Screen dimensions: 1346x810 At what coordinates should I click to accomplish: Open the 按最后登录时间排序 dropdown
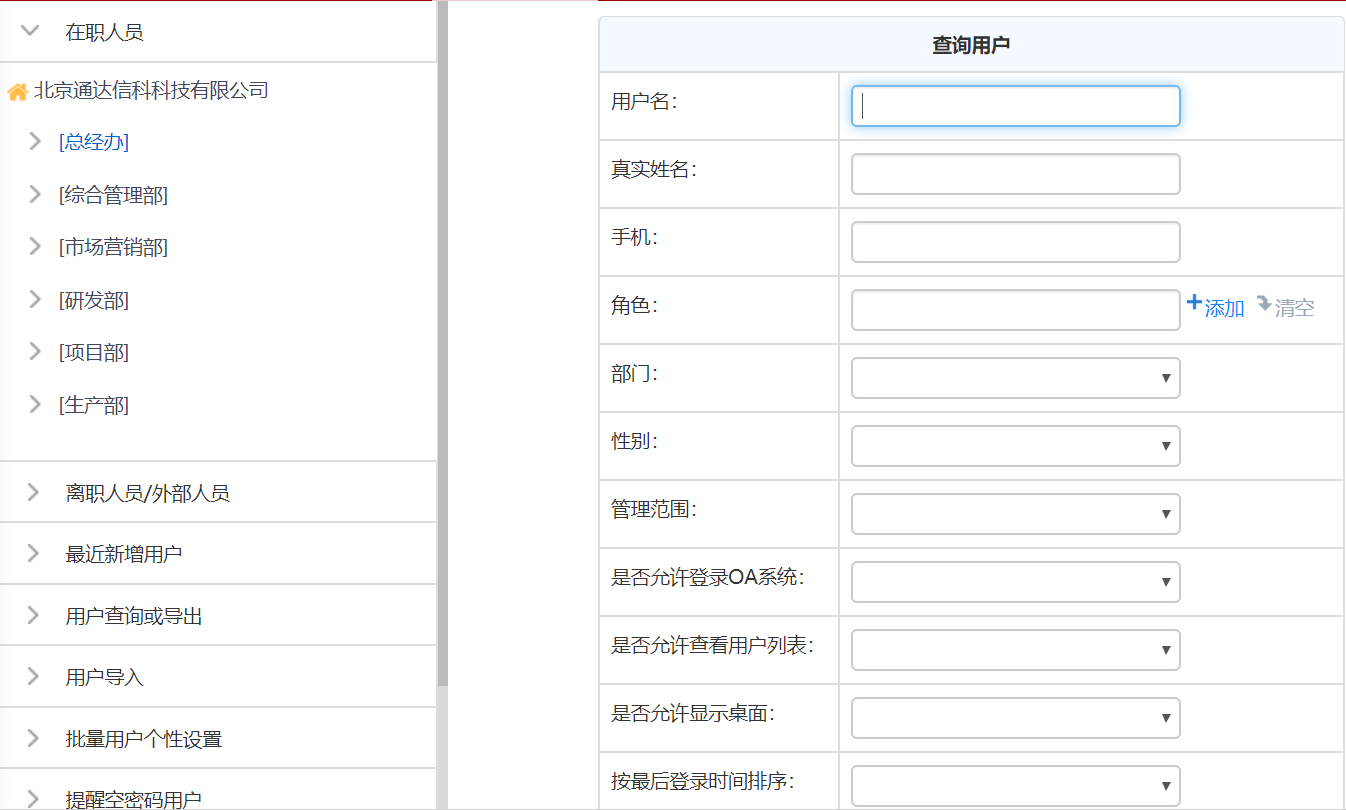click(x=1015, y=786)
